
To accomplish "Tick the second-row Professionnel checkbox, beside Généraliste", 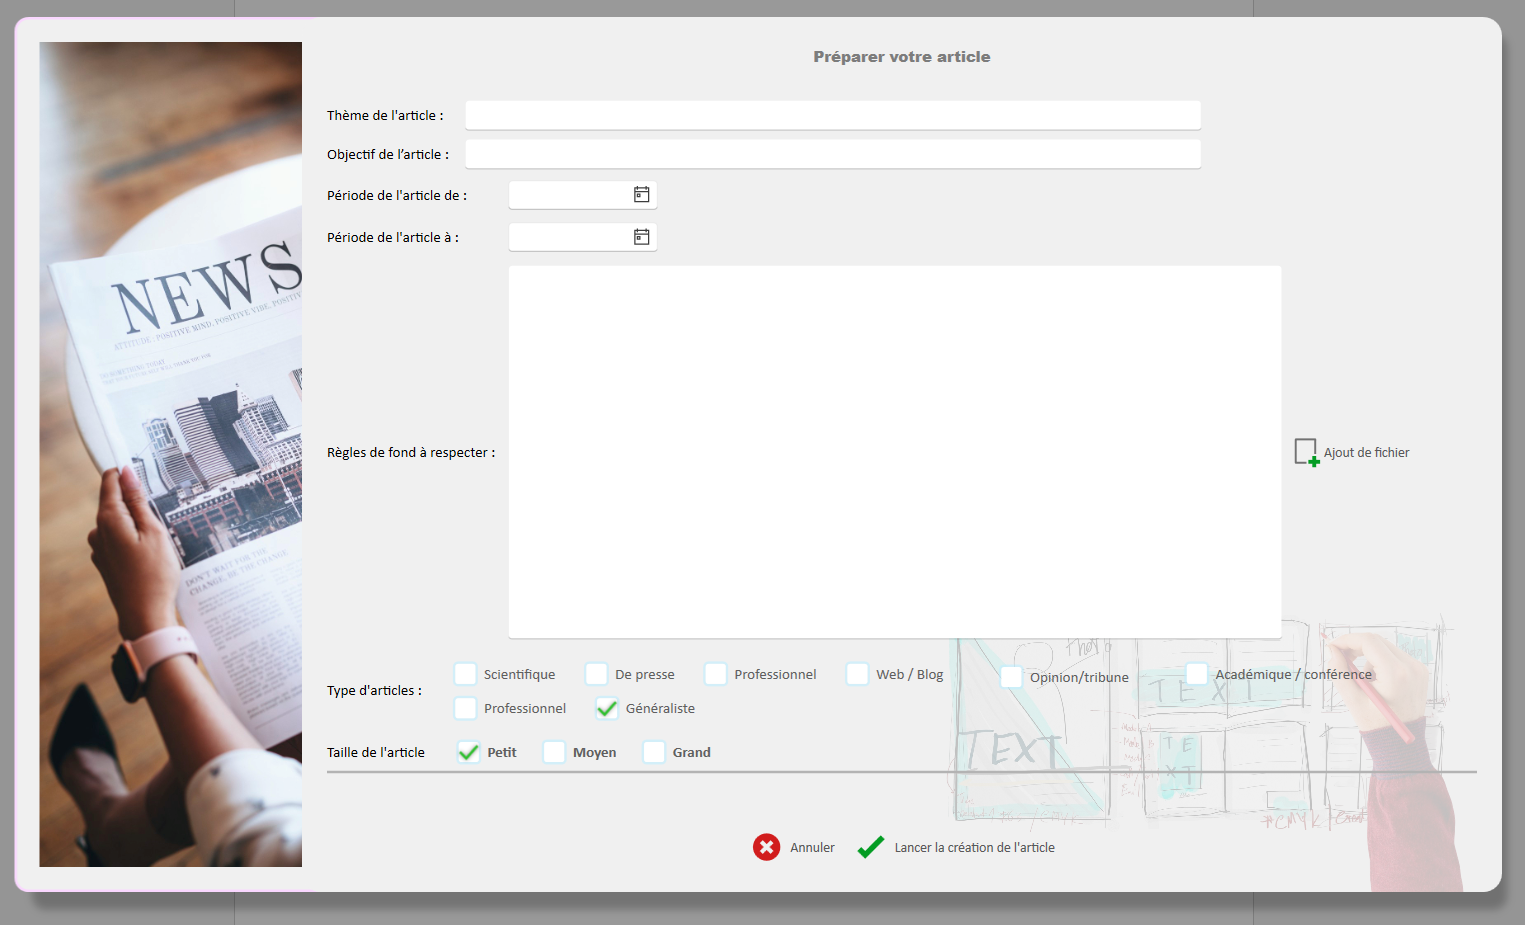I will point(465,708).
